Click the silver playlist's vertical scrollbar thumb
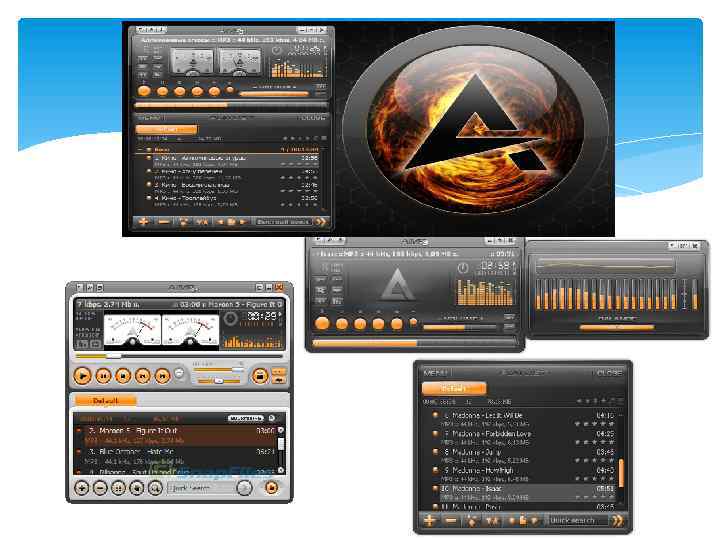The width and height of the screenshot is (720, 540). pos(281,444)
